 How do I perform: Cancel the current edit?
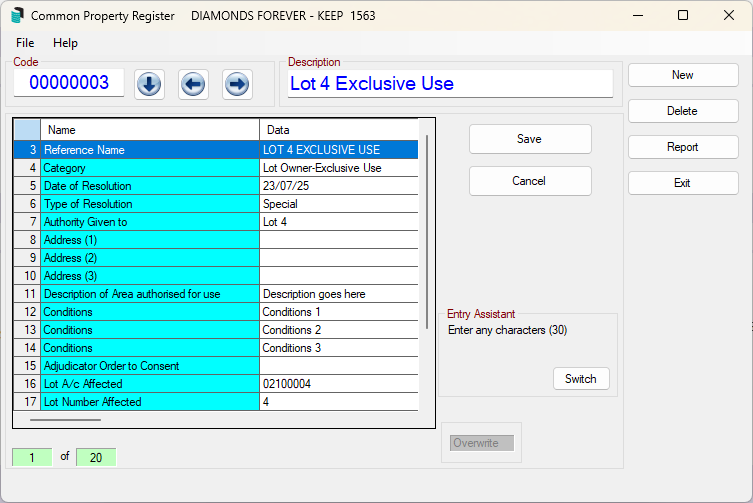530,181
